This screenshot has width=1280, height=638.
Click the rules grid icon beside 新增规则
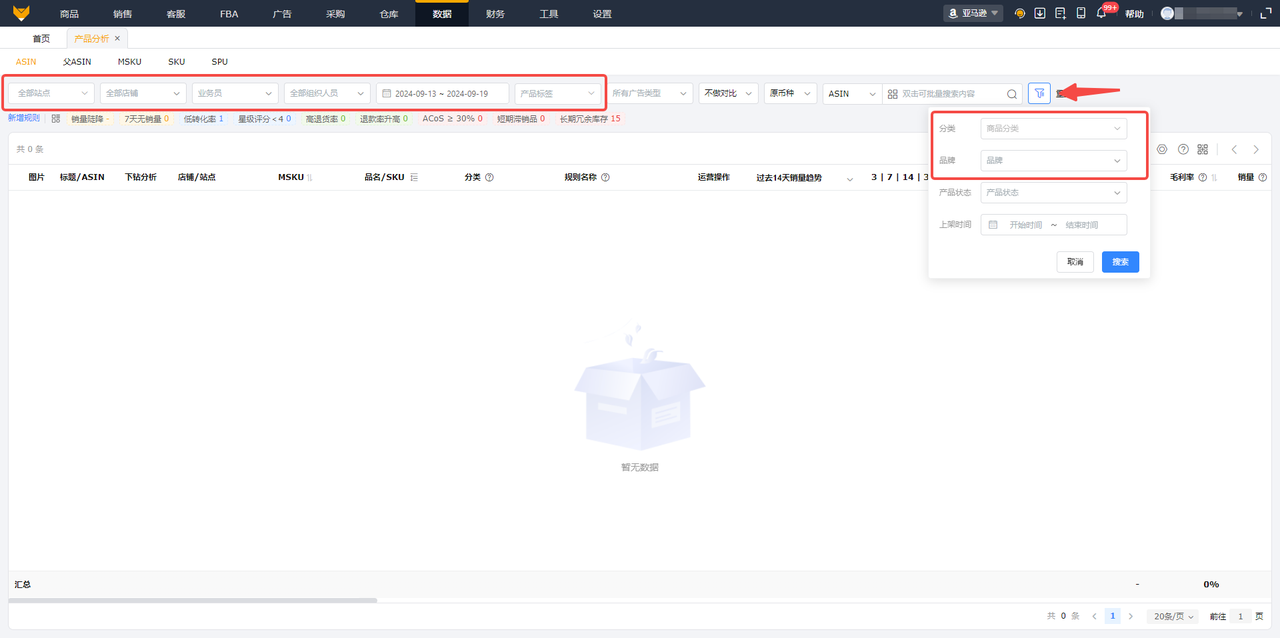(x=56, y=118)
